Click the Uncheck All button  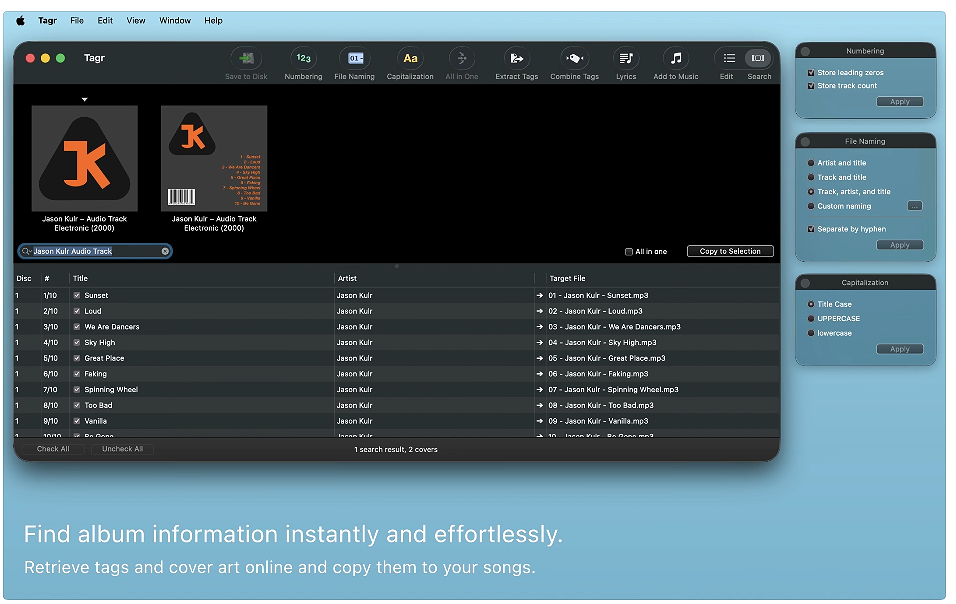pyautogui.click(x=123, y=449)
